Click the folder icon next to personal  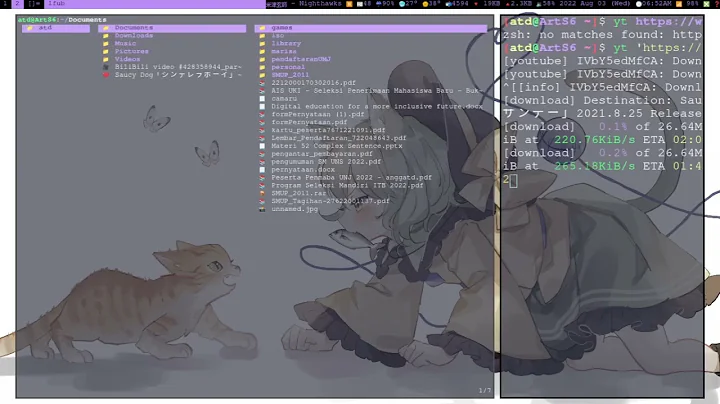(262, 67)
